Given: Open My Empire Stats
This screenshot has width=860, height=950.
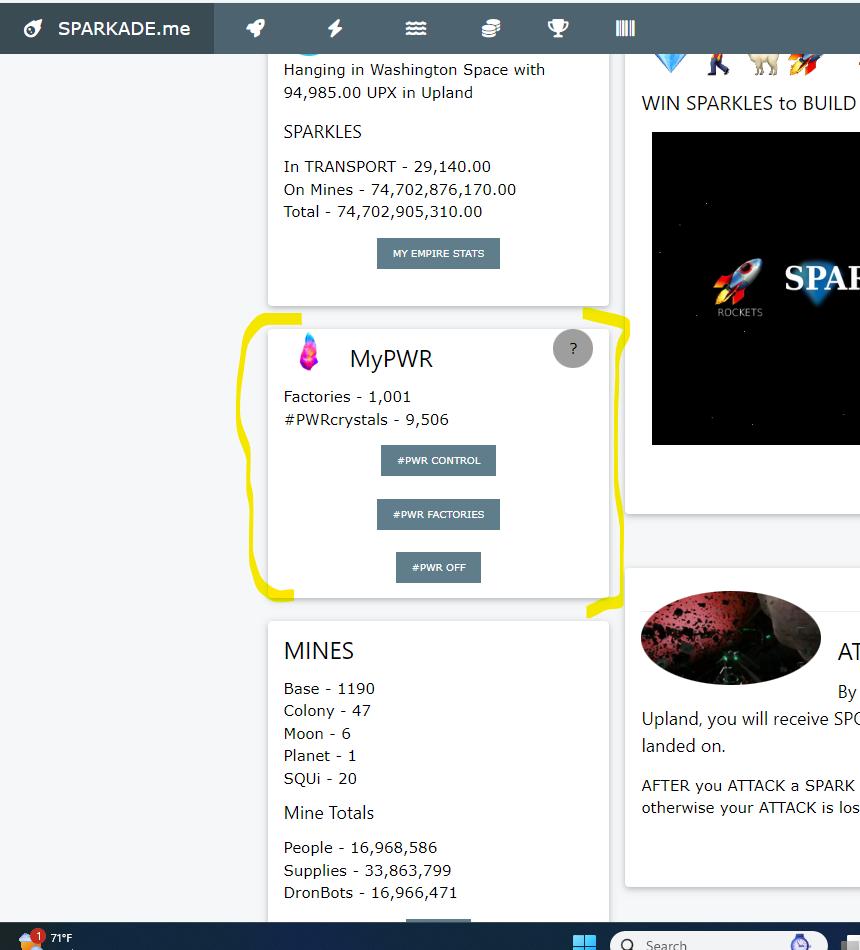Looking at the screenshot, I should point(438,254).
